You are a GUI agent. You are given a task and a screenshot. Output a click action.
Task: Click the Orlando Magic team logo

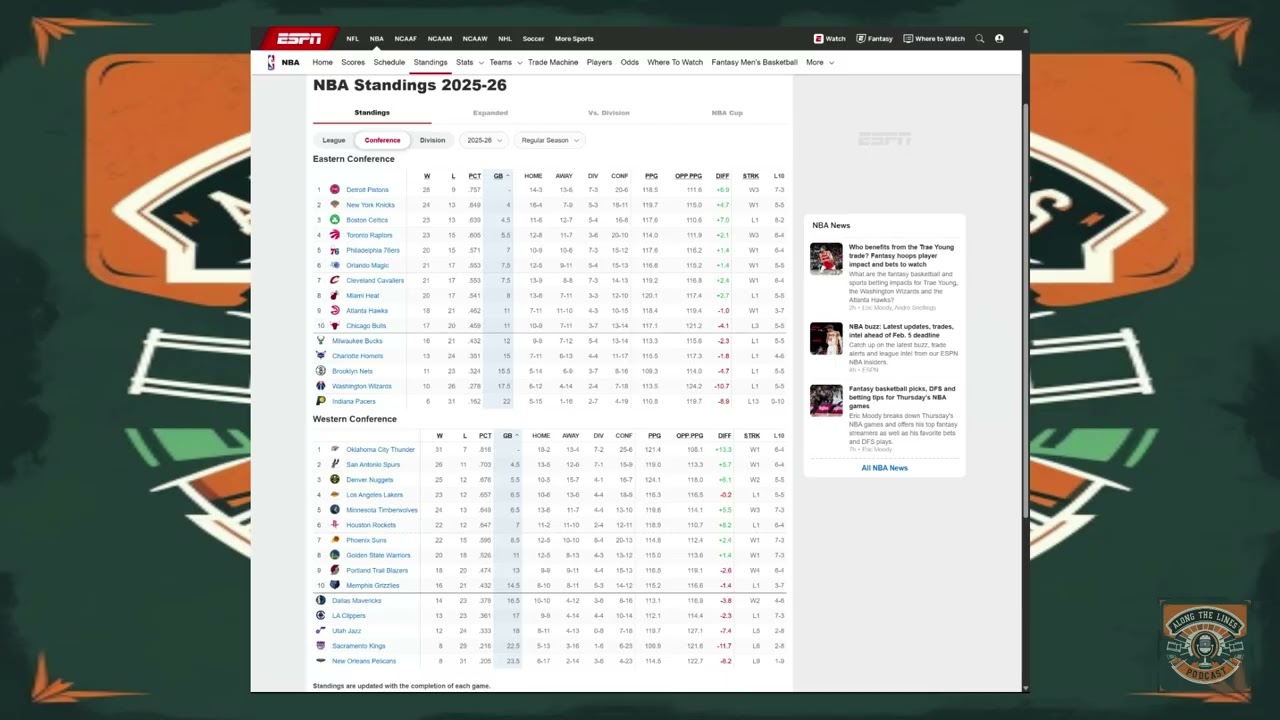(x=335, y=265)
